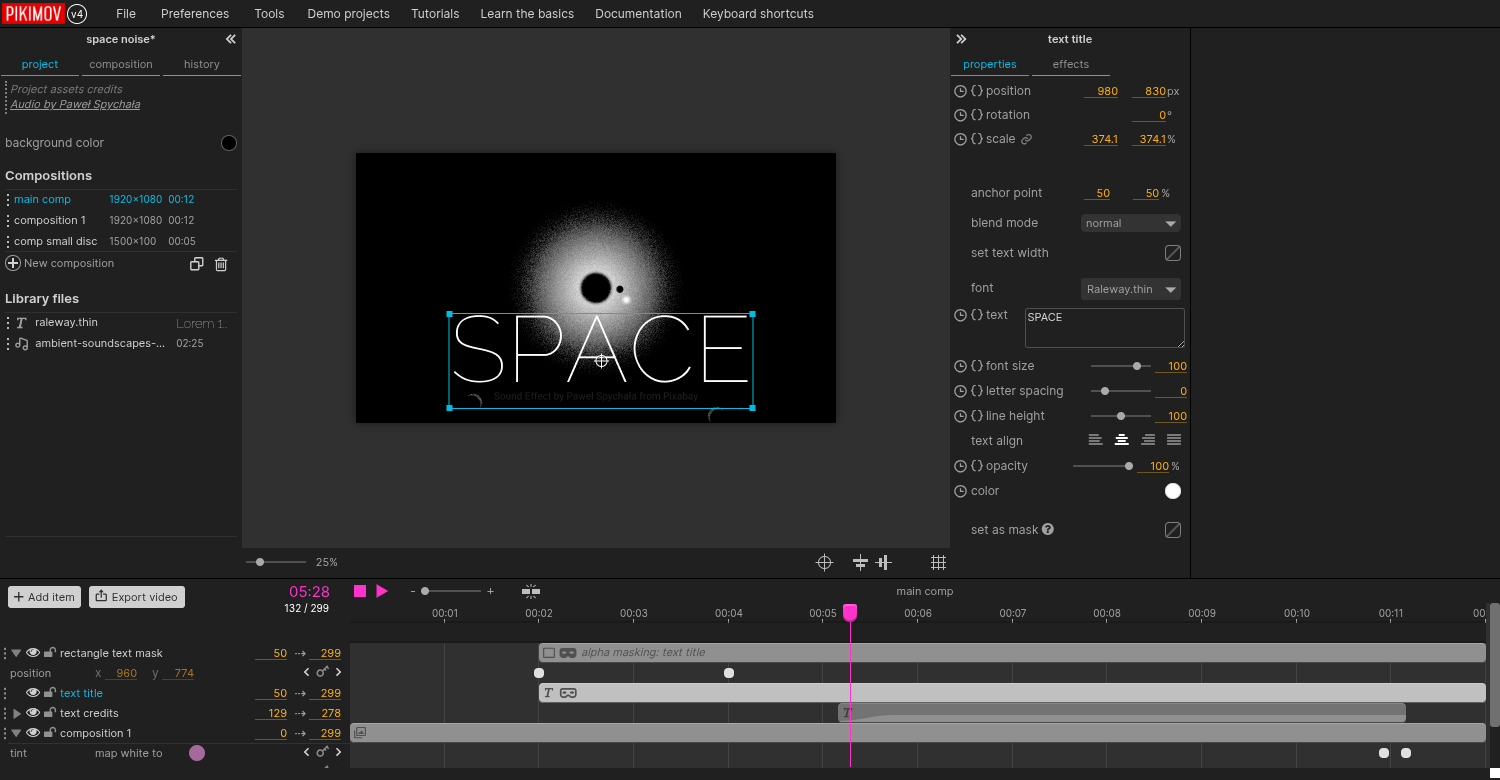Collapse the composition 1 layer properties
The width and height of the screenshot is (1500, 780).
16,733
